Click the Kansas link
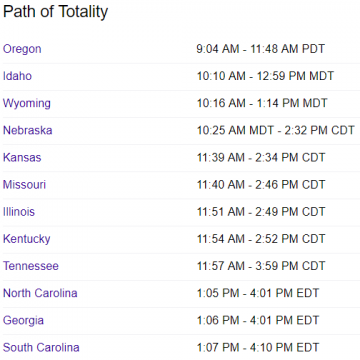The height and width of the screenshot is (360, 360). pyautogui.click(x=22, y=157)
